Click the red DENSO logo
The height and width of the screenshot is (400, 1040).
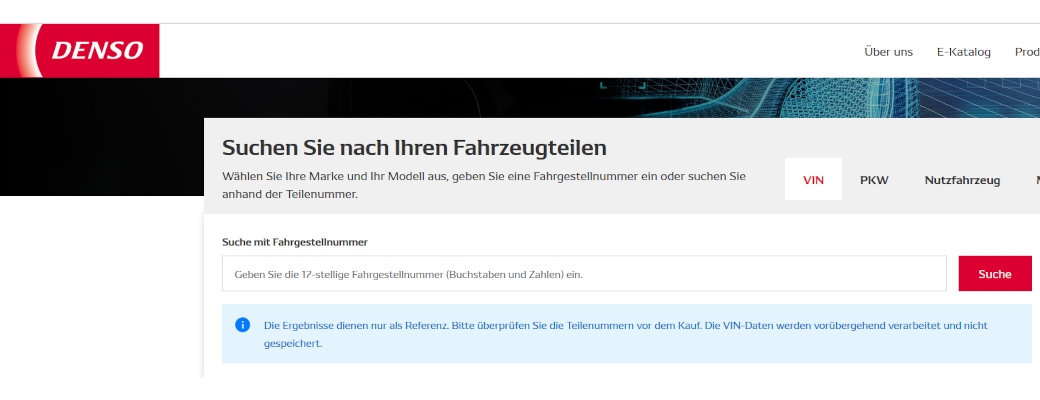97,50
